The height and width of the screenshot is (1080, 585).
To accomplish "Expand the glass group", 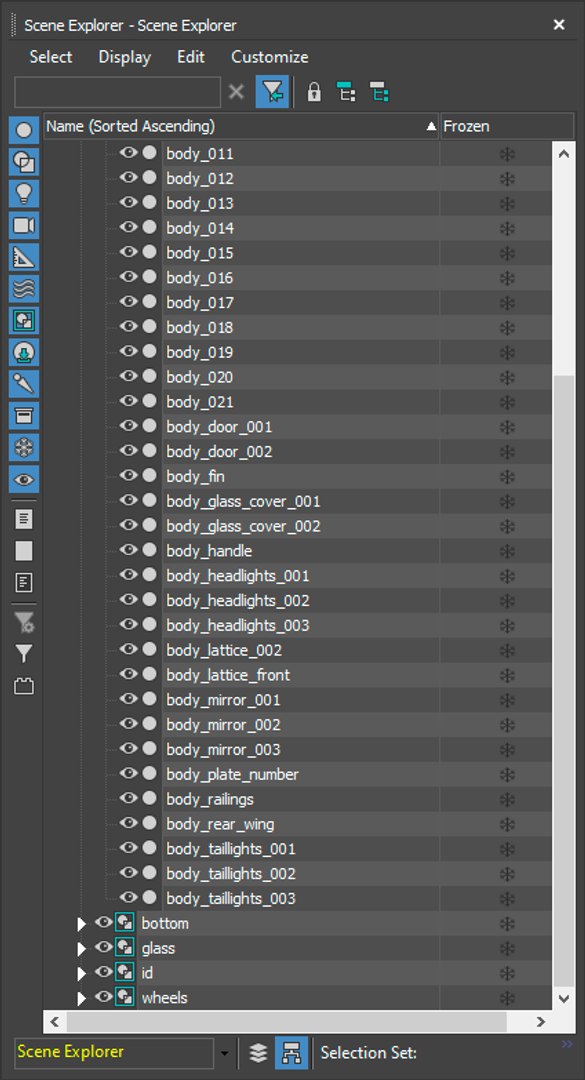I will (x=82, y=948).
